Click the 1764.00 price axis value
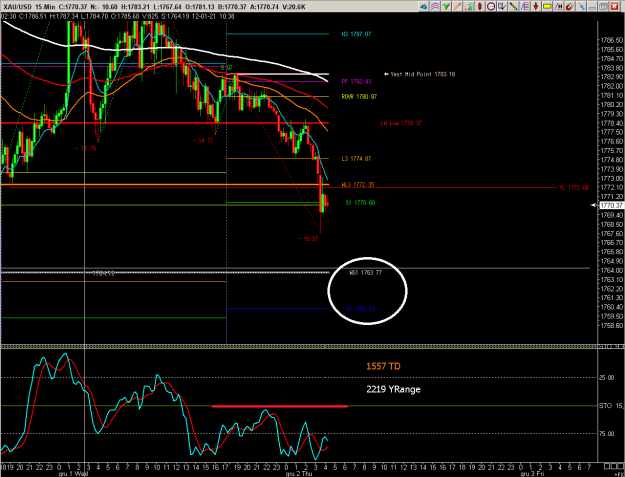This screenshot has width=625, height=477. (x=611, y=270)
